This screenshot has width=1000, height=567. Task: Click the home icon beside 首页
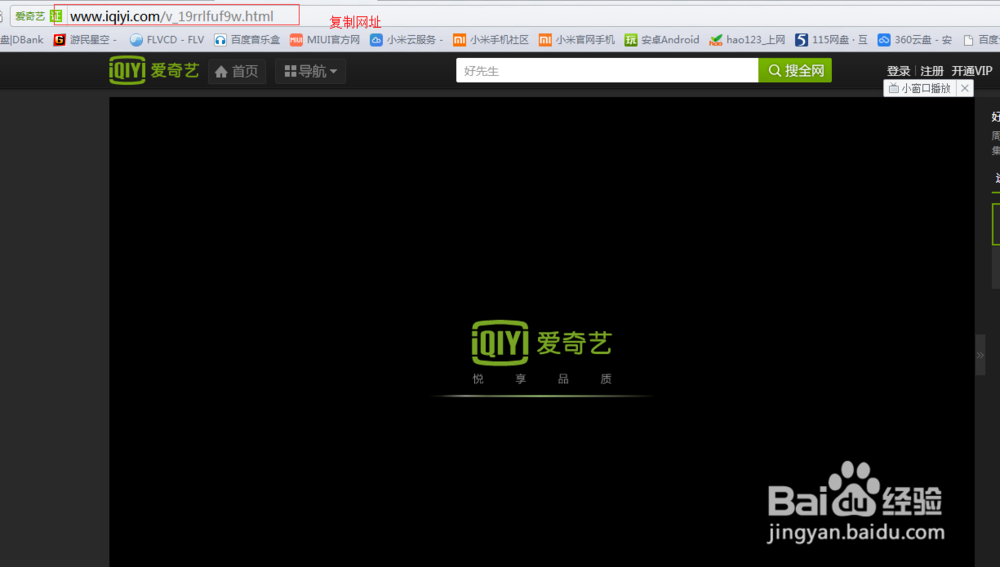pyautogui.click(x=221, y=71)
